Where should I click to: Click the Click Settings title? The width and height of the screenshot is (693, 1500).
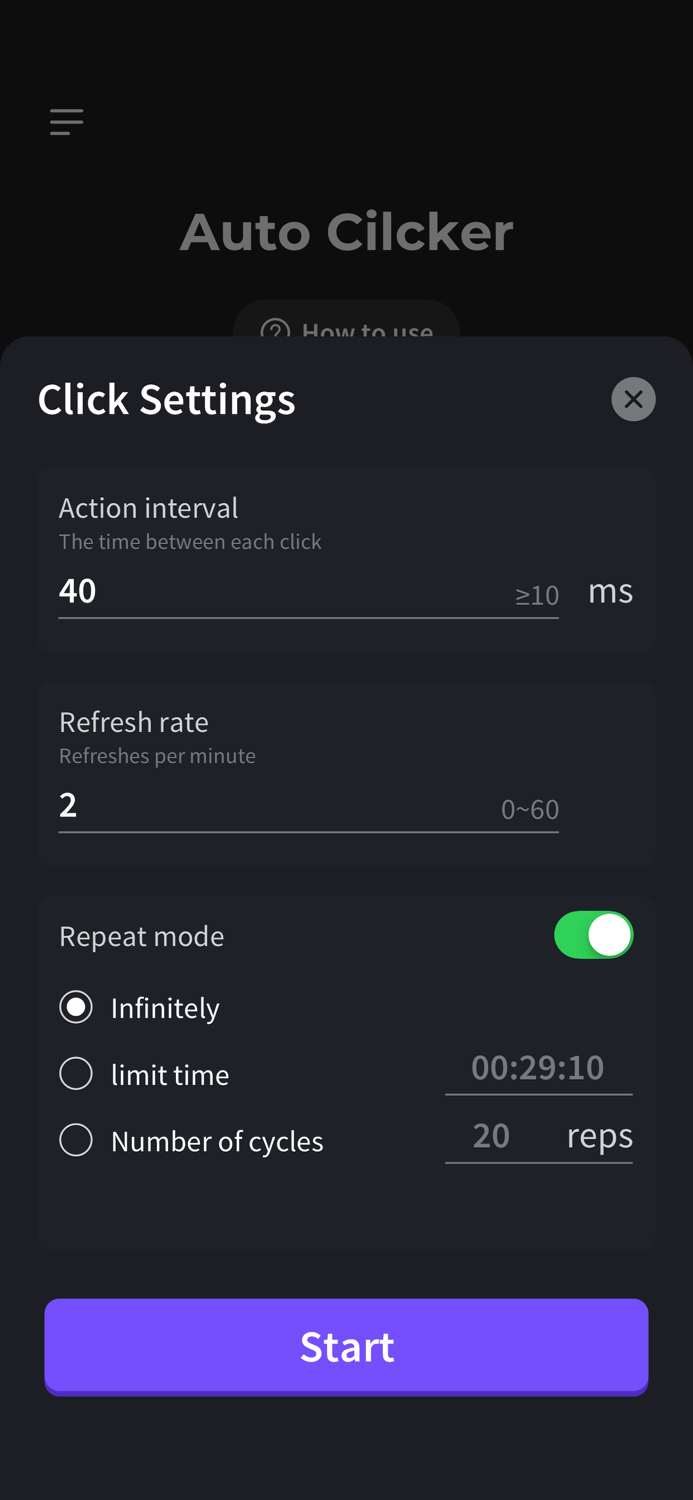pyautogui.click(x=166, y=398)
